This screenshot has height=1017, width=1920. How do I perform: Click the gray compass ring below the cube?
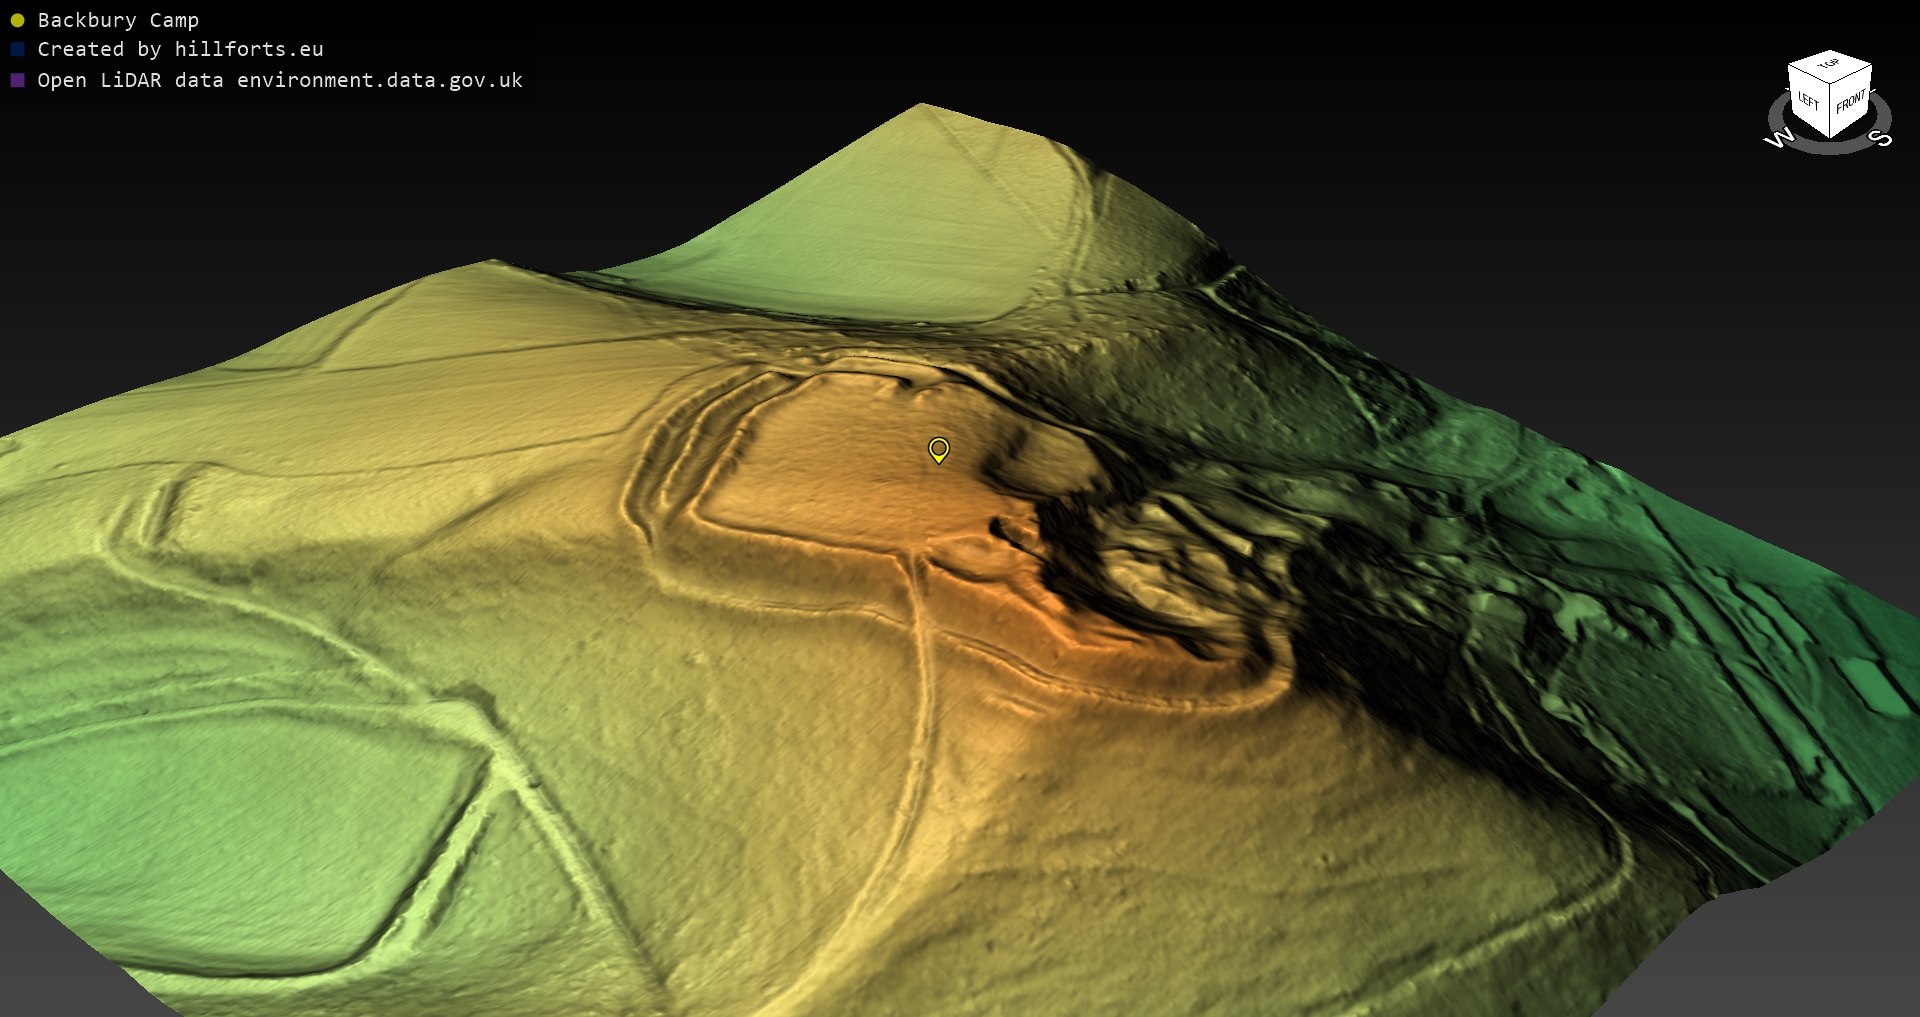1830,148
